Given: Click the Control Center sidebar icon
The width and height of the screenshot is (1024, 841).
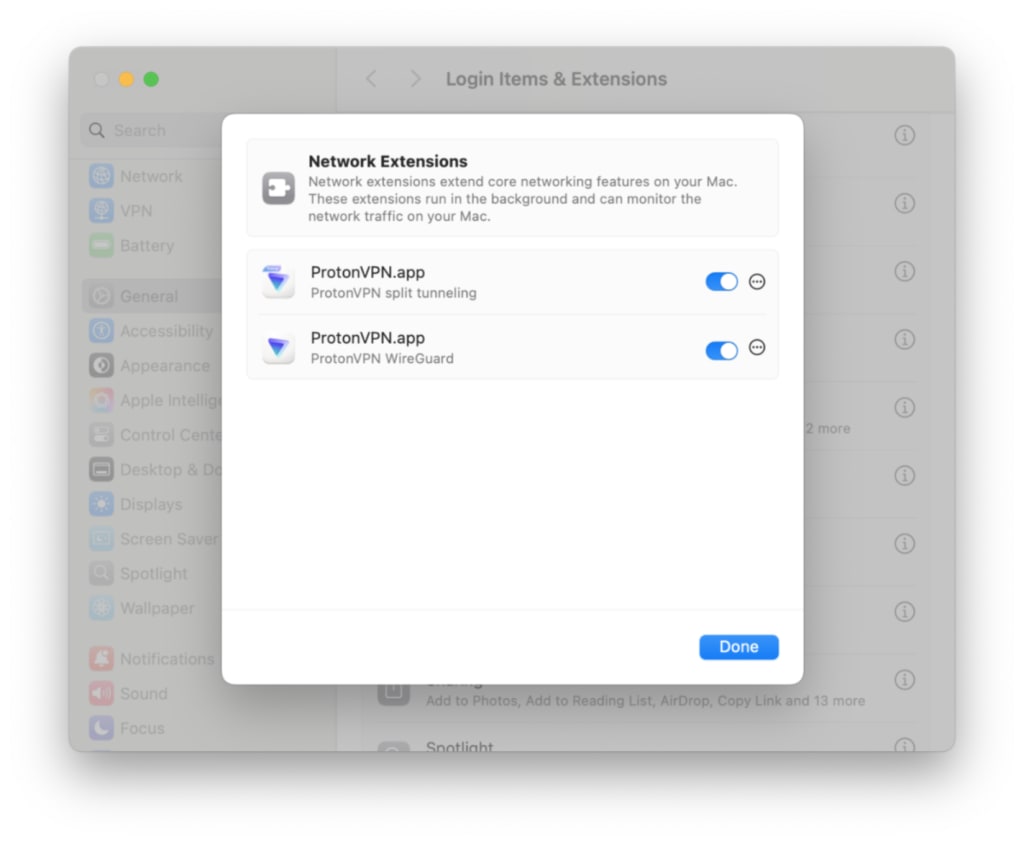Looking at the screenshot, I should (102, 435).
